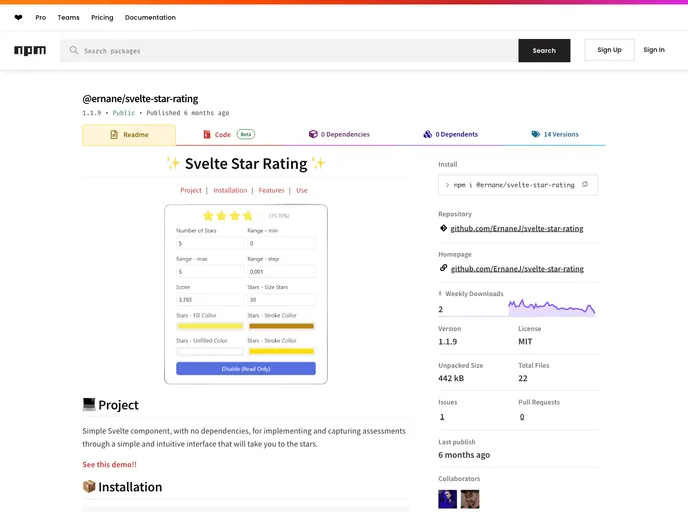Switch to the Readme tab

(129, 135)
